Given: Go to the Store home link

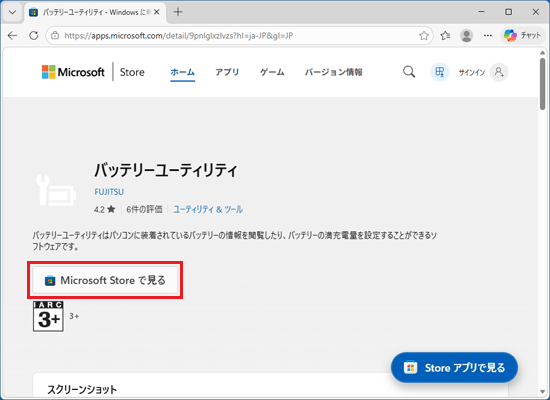Looking at the screenshot, I should click(x=132, y=72).
